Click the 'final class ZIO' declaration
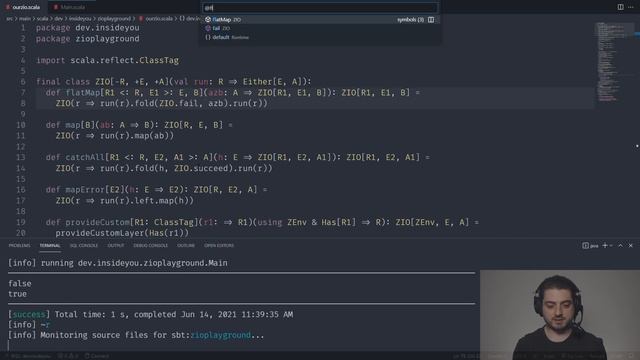640x360 pixels. pyautogui.click(x=73, y=82)
